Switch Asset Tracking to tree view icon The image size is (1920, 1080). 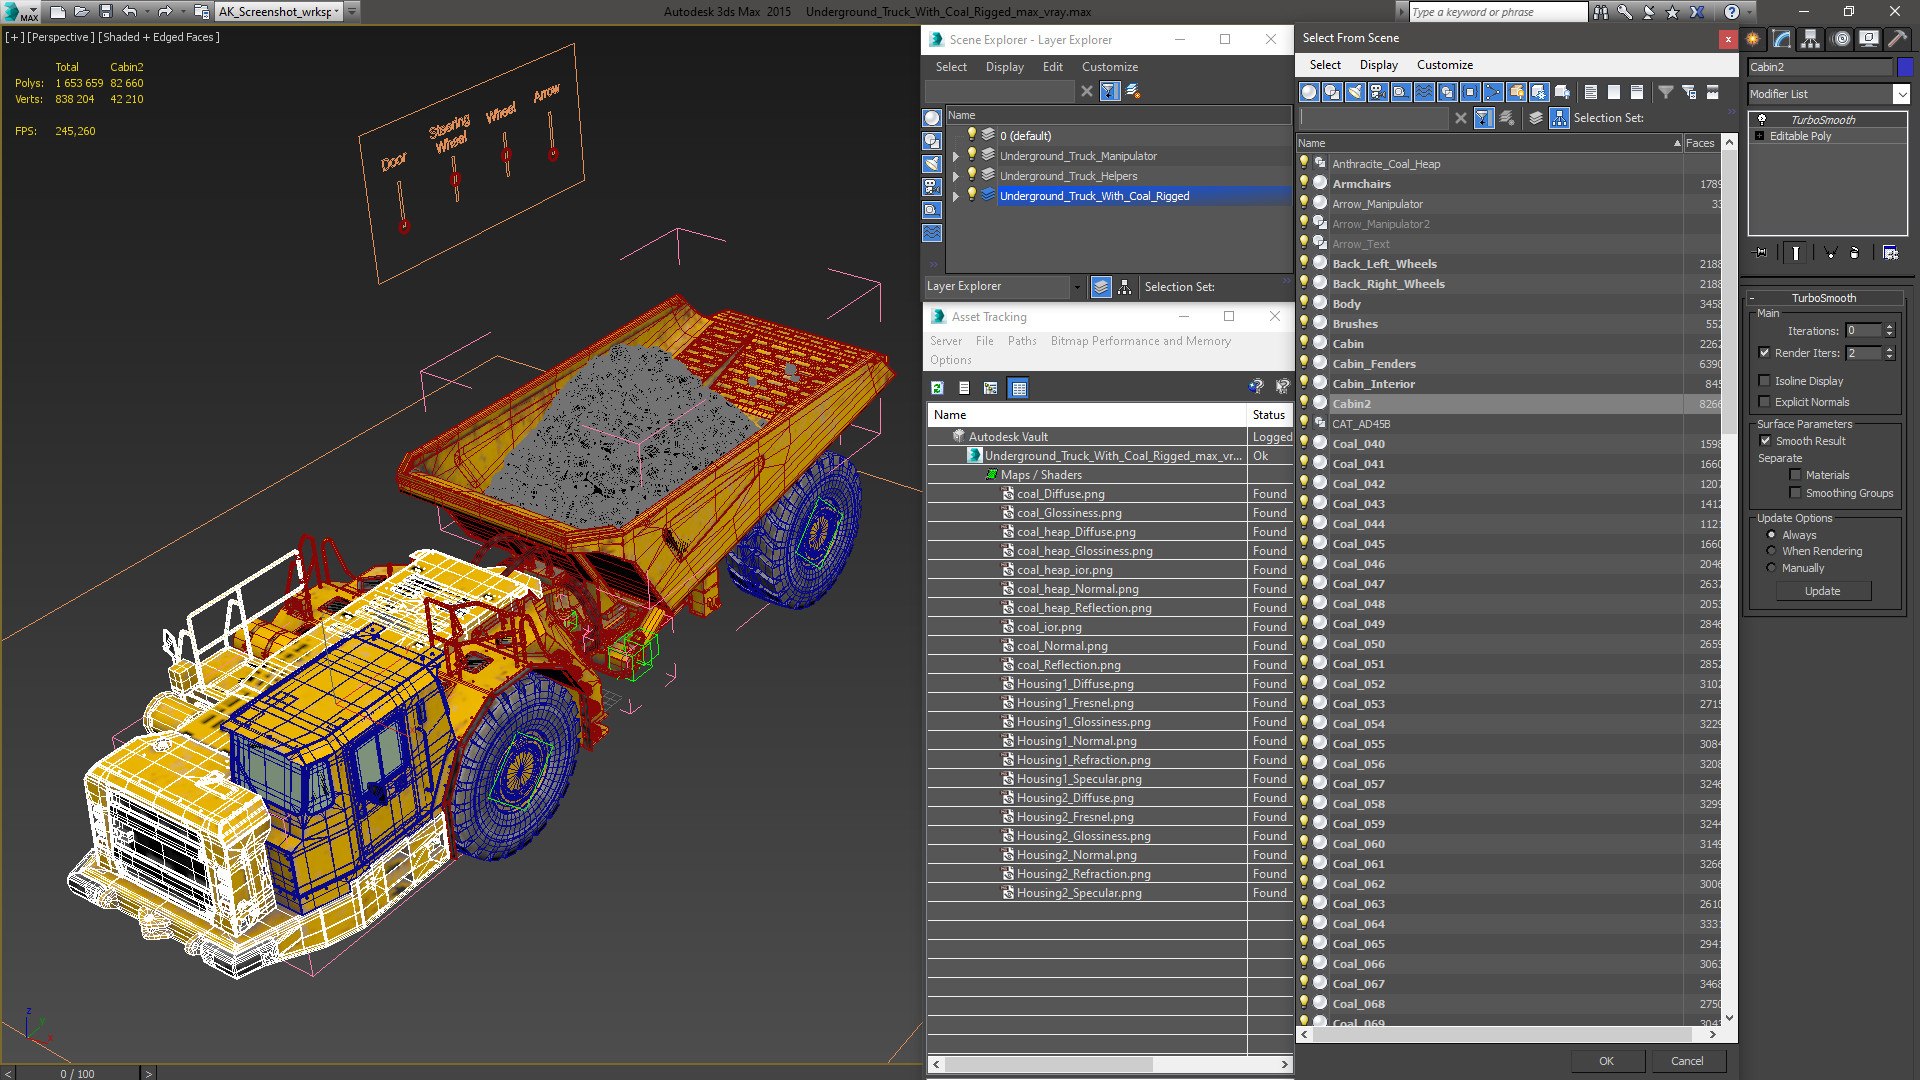(x=990, y=388)
